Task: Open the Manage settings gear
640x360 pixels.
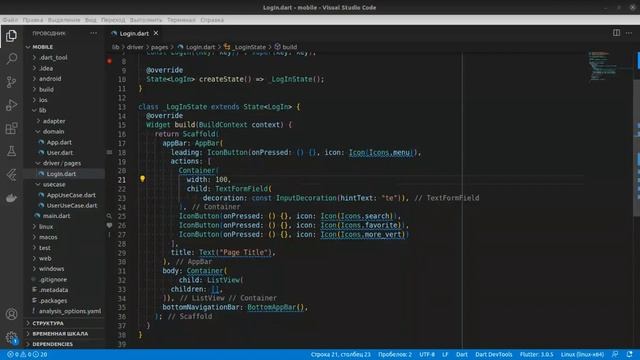Action: click(11, 337)
